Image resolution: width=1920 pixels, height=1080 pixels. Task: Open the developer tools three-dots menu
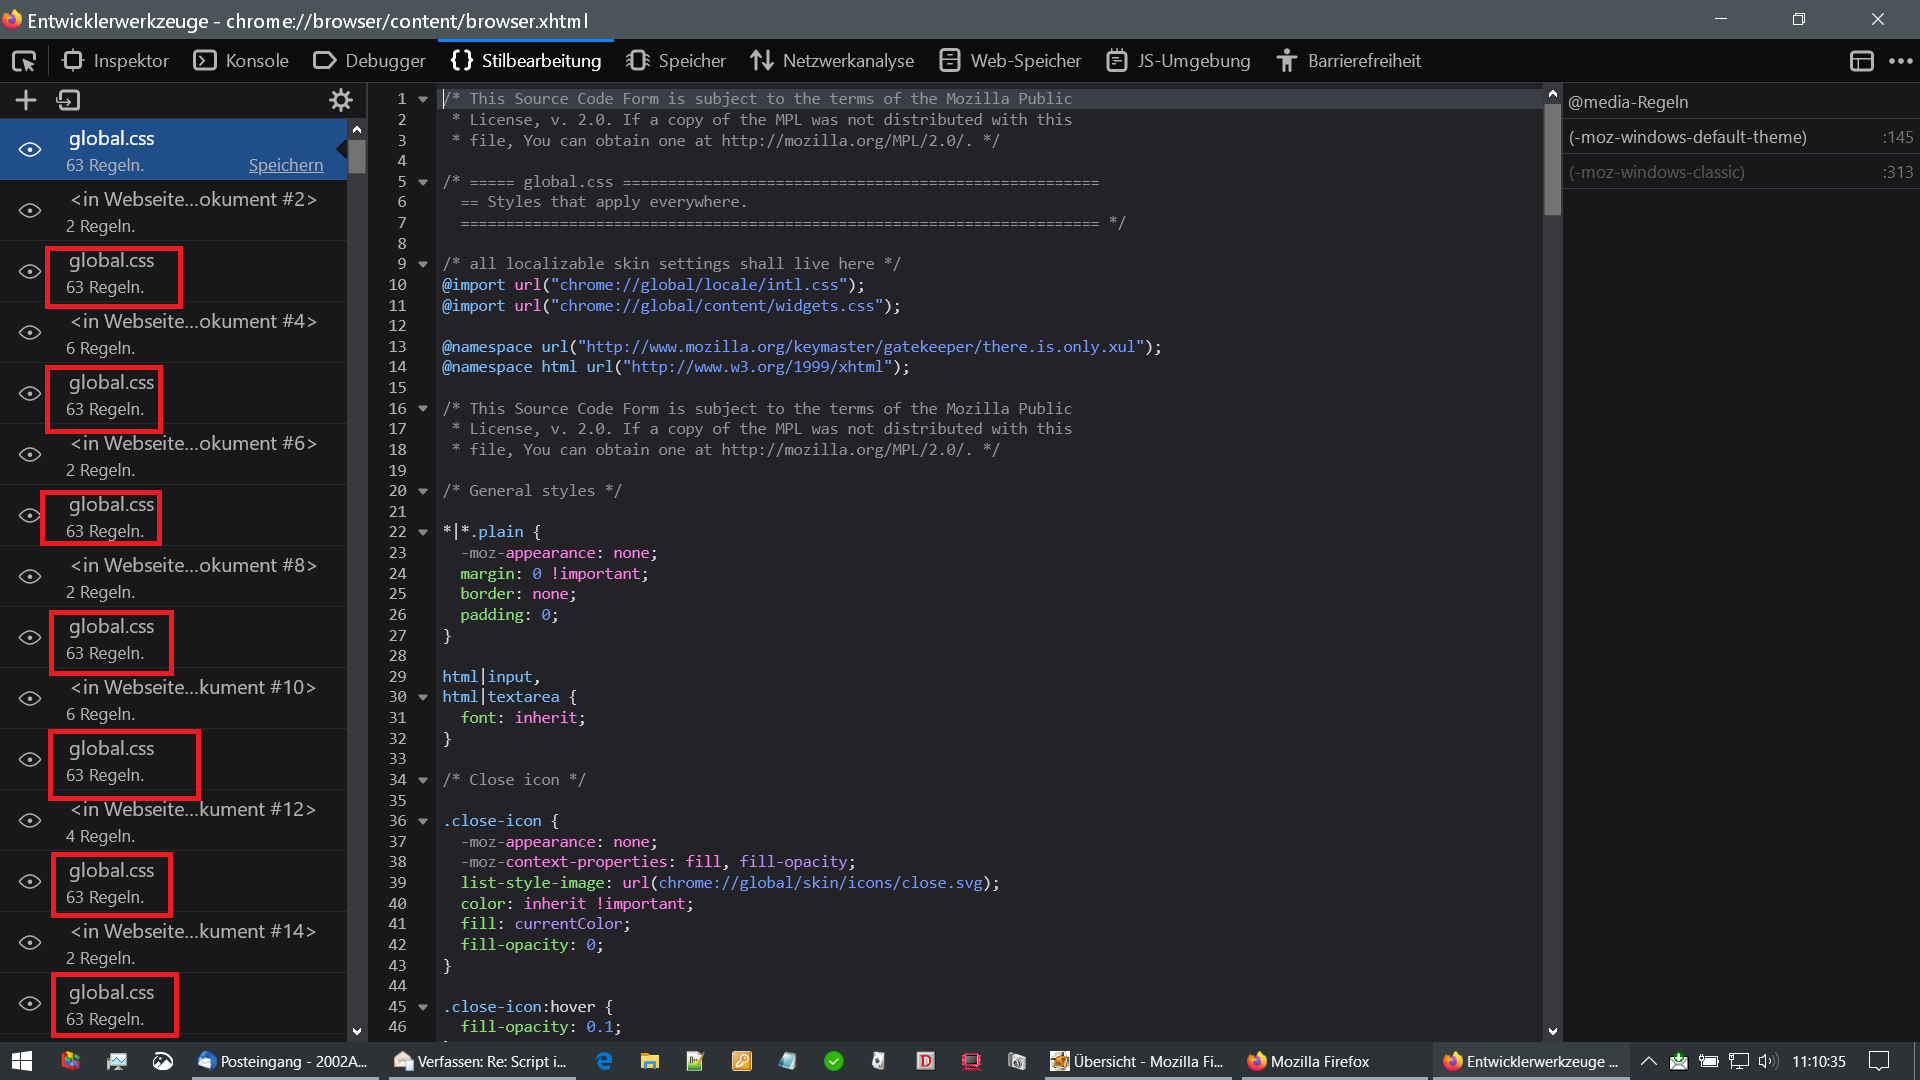(x=1900, y=61)
